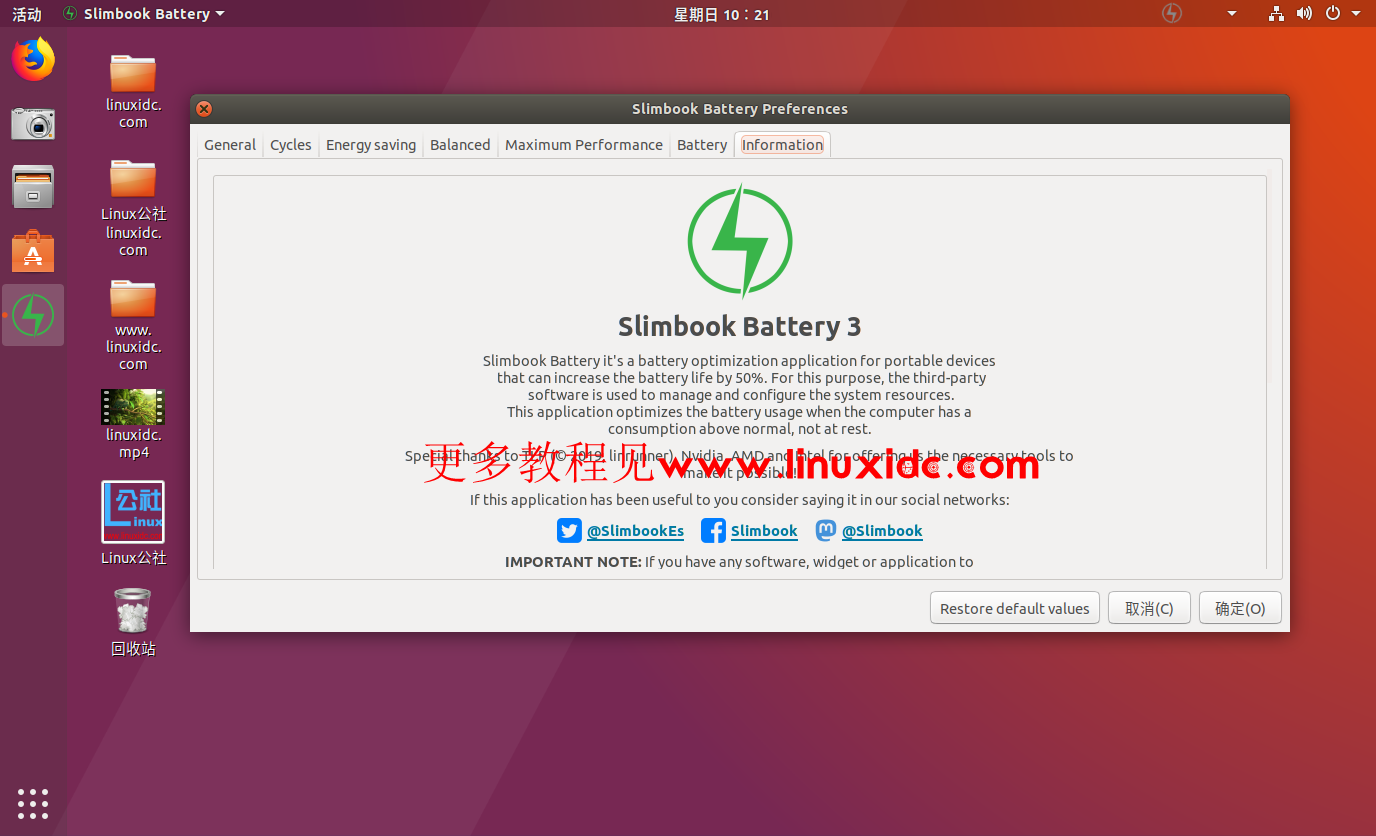This screenshot has width=1376, height=836.
Task: Open the power system menu
Action: click(x=1342, y=13)
